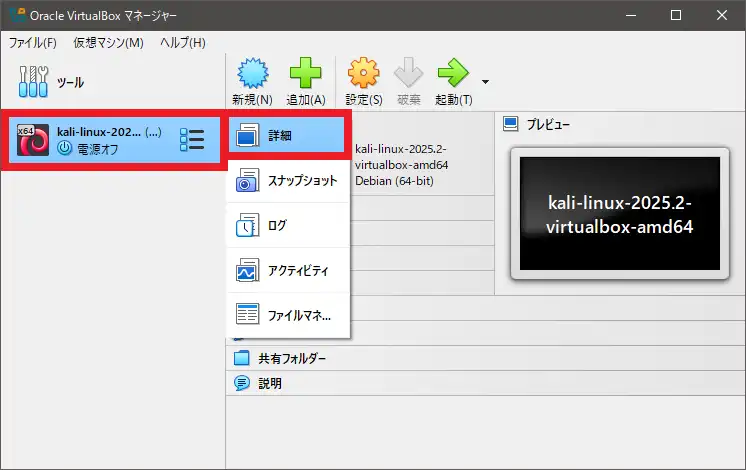Select the kali-linux virtual machine entry
This screenshot has width=746, height=470.
click(x=114, y=140)
